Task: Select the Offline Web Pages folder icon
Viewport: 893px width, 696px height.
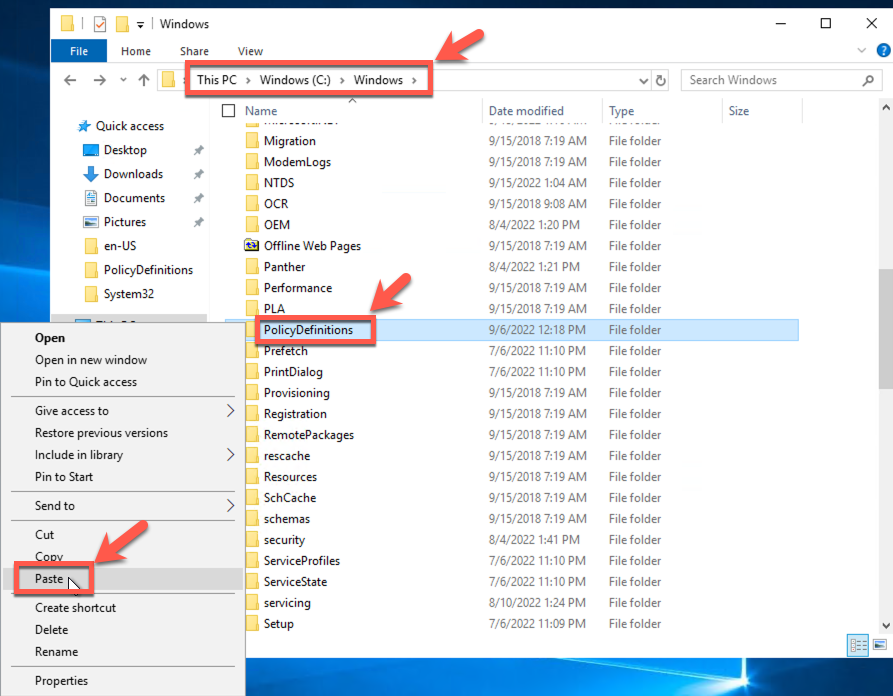Action: coord(252,246)
